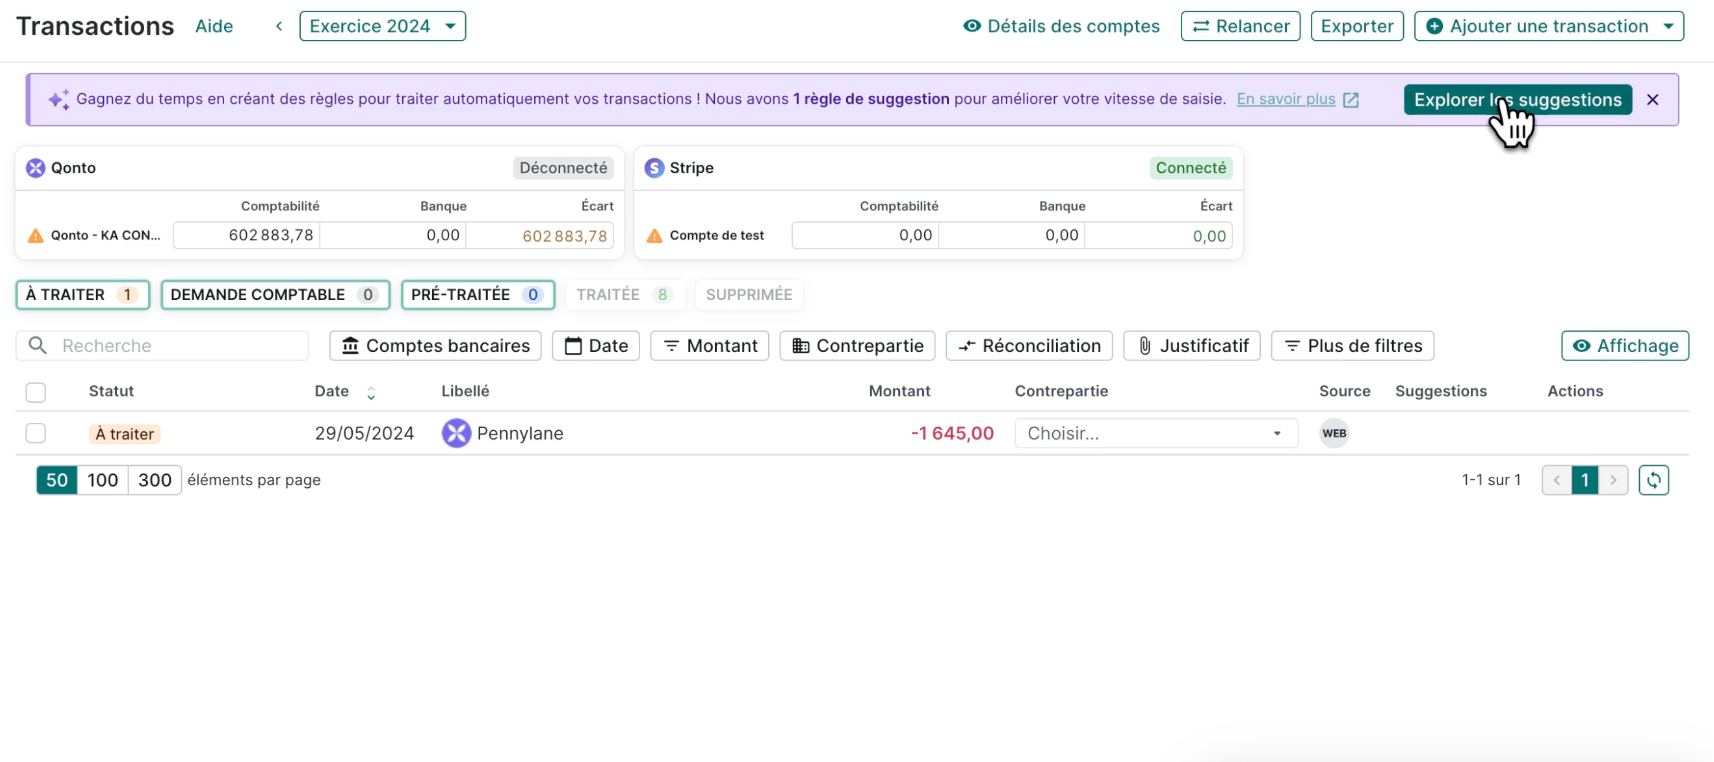
Task: Click the date column sort arrows
Action: 371,393
